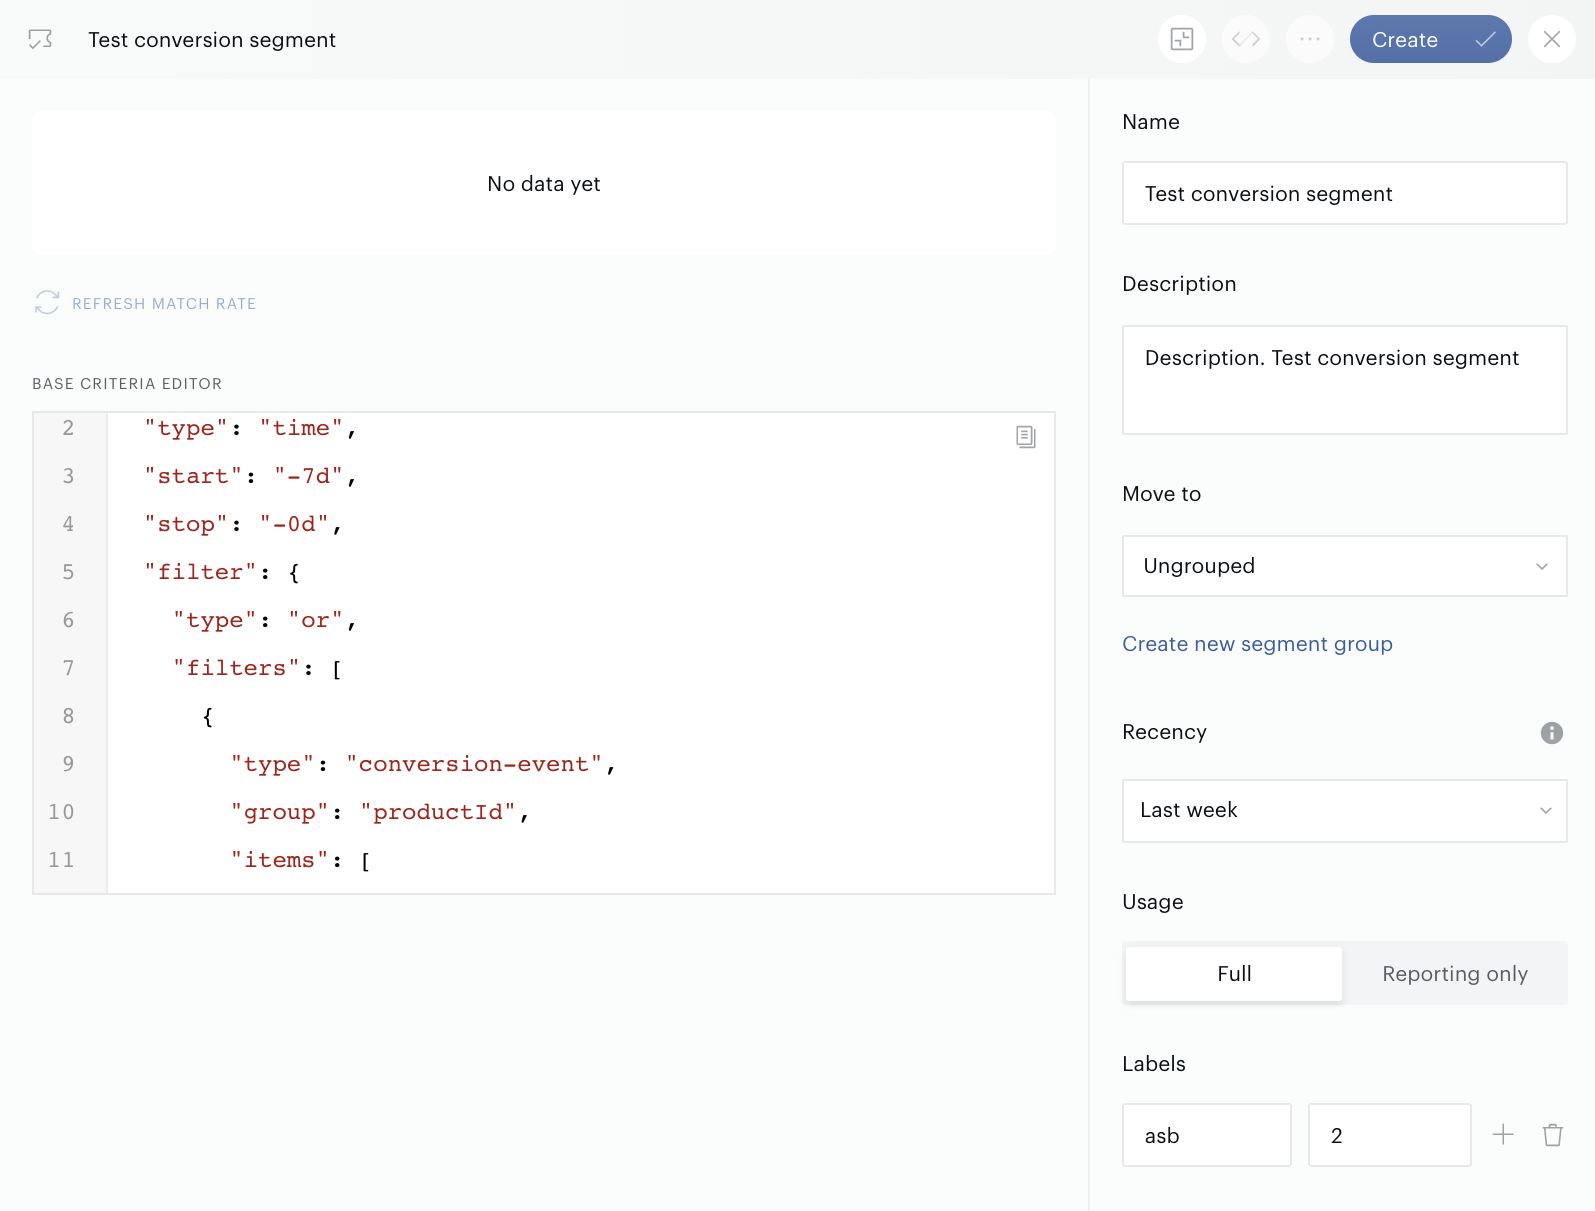This screenshot has height=1211, width=1595.
Task: Click the "stop": "-0d" line
Action: click(244, 524)
